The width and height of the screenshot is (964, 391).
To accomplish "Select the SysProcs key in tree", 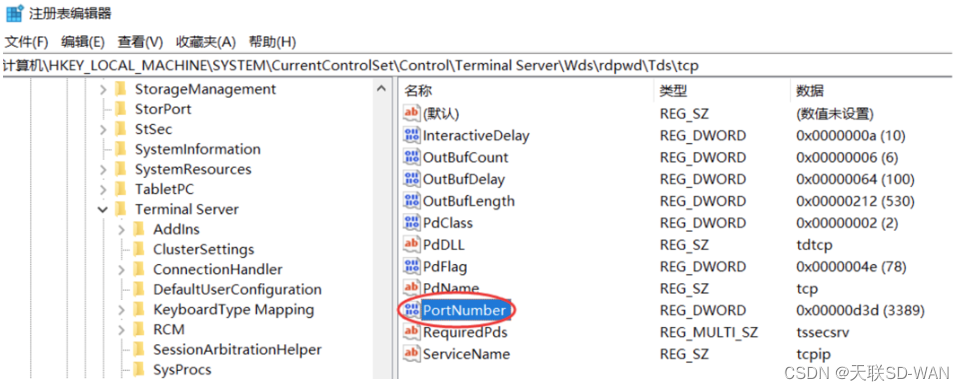I will (182, 370).
